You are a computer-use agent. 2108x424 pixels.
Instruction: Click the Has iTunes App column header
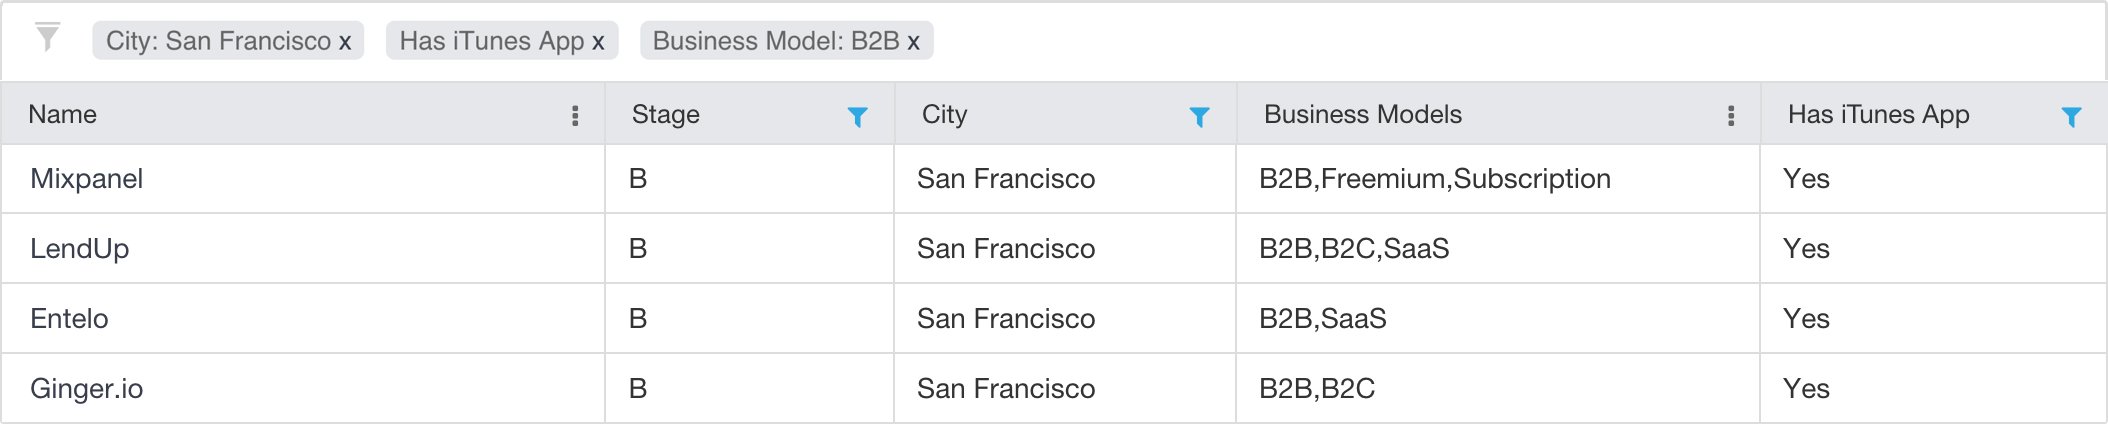[x=1879, y=114]
